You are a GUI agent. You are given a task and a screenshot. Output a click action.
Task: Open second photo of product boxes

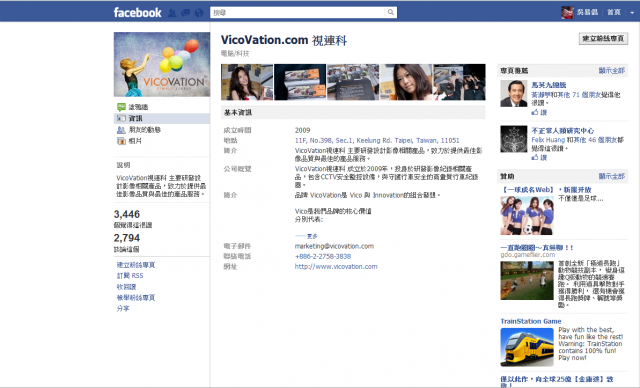coord(300,82)
